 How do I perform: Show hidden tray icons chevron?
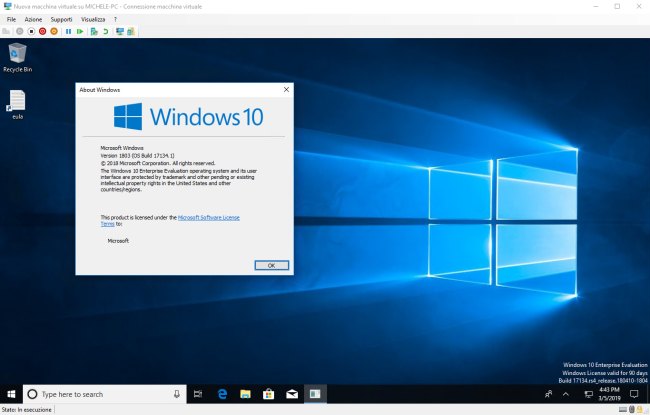pos(566,394)
